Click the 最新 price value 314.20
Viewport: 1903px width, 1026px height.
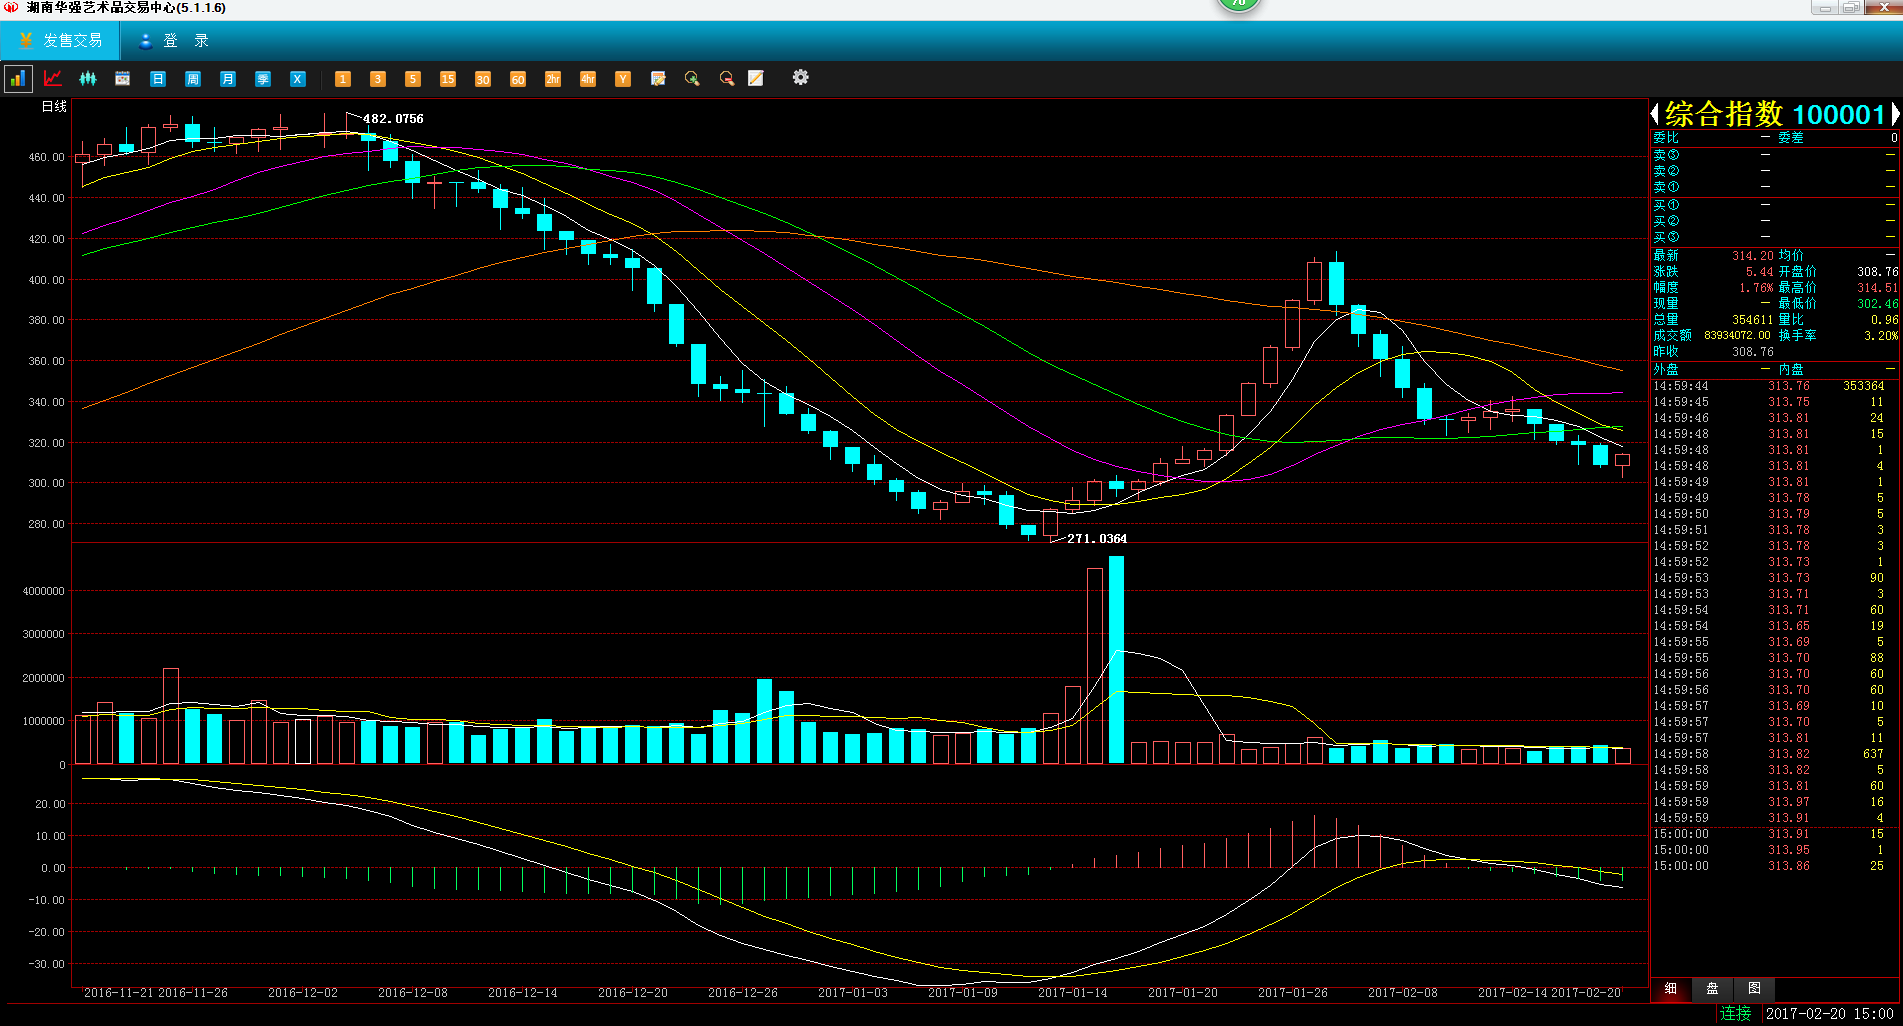point(1752,256)
